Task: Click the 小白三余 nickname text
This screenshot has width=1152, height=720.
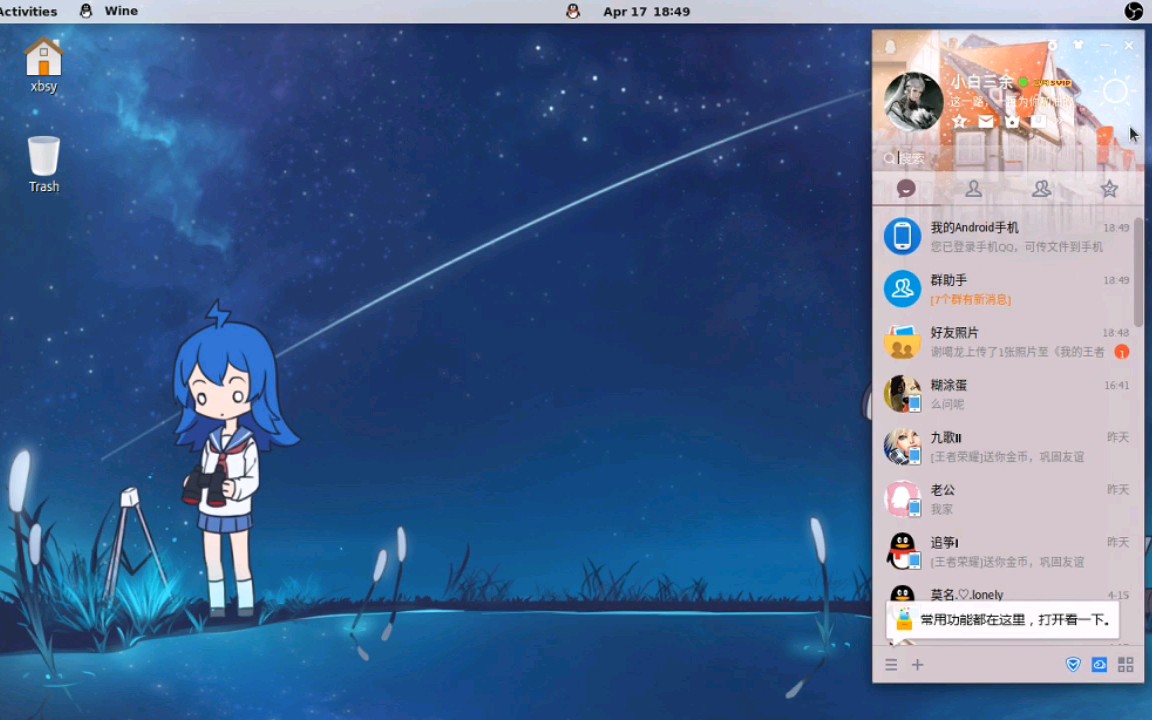Action: [982, 82]
